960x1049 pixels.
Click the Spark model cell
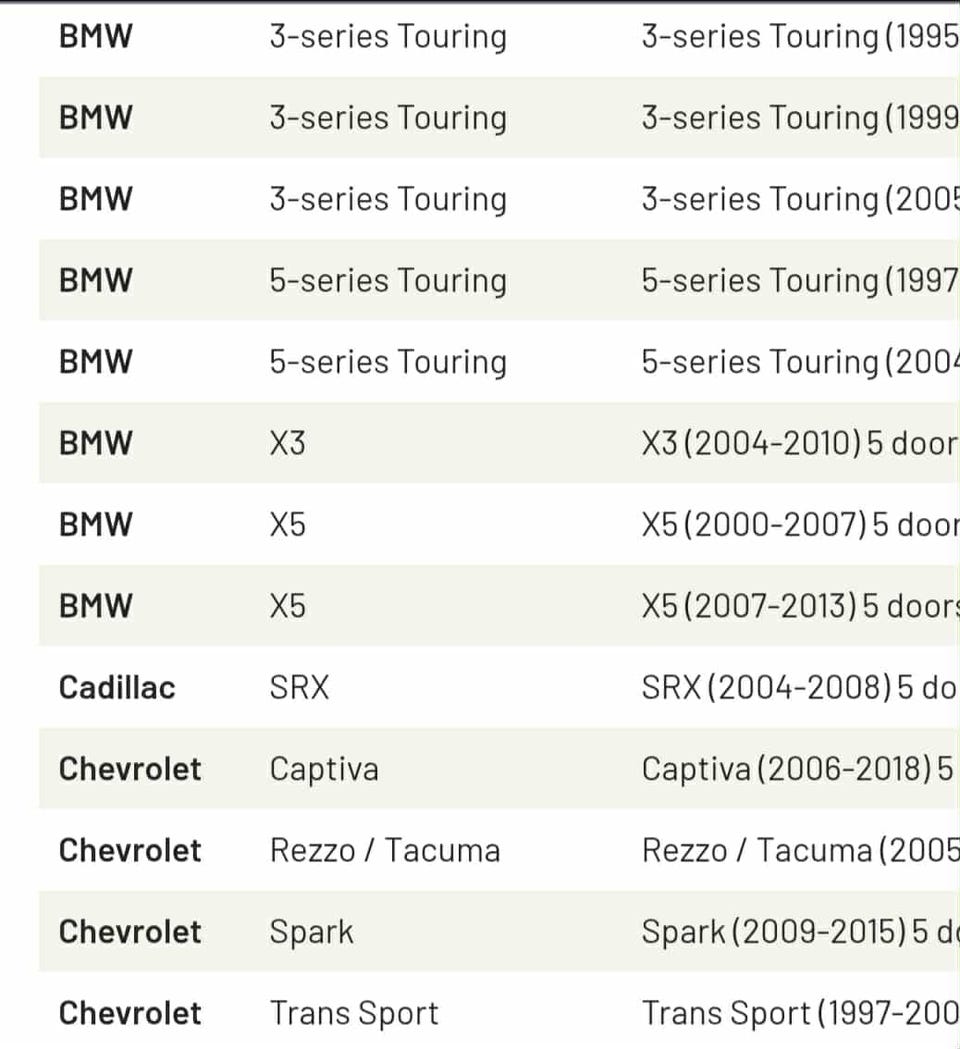point(312,932)
